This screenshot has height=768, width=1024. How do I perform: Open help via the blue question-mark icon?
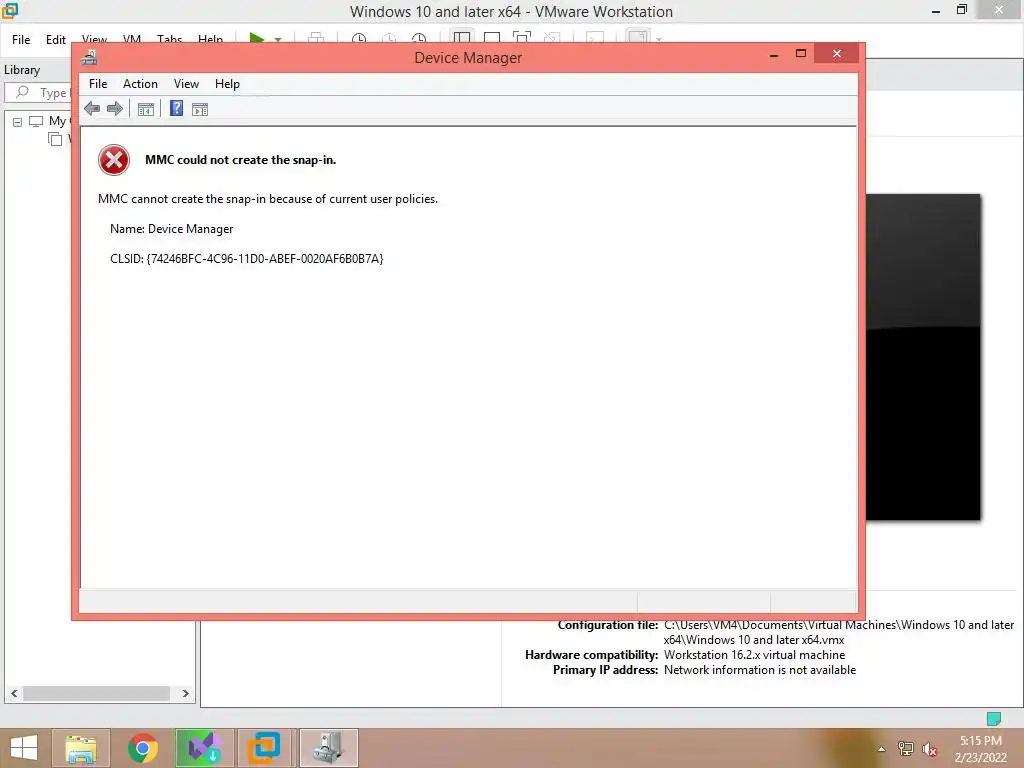pos(176,108)
